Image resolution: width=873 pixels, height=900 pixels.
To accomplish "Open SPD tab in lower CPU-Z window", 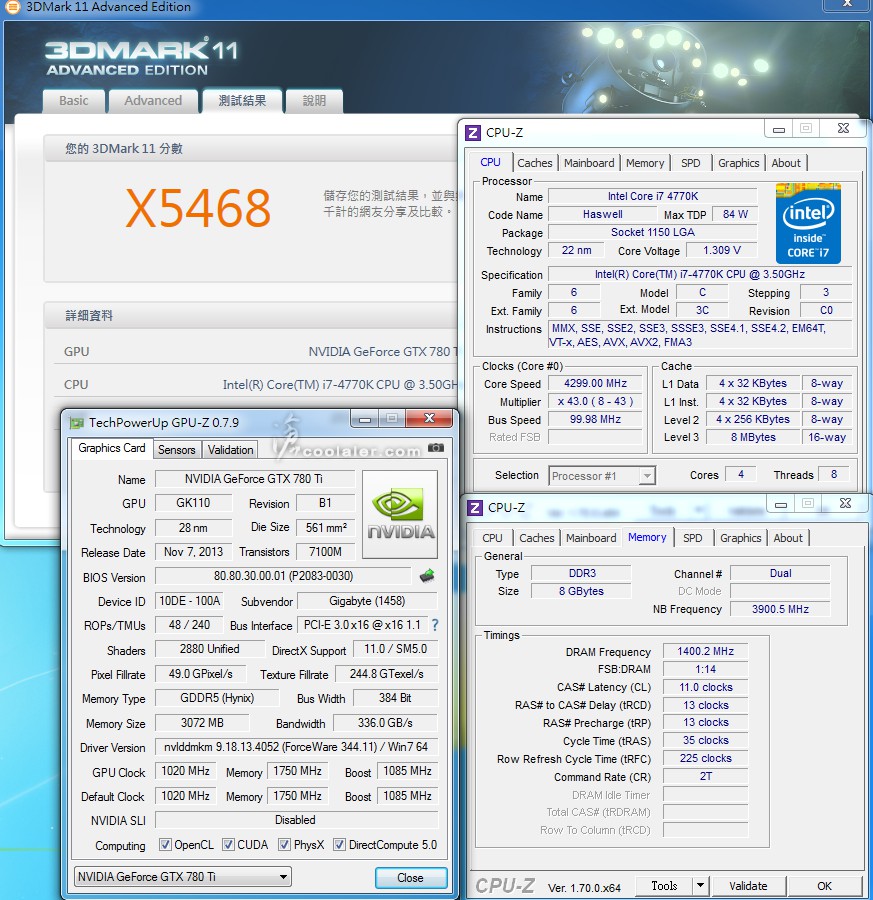I will [x=693, y=538].
